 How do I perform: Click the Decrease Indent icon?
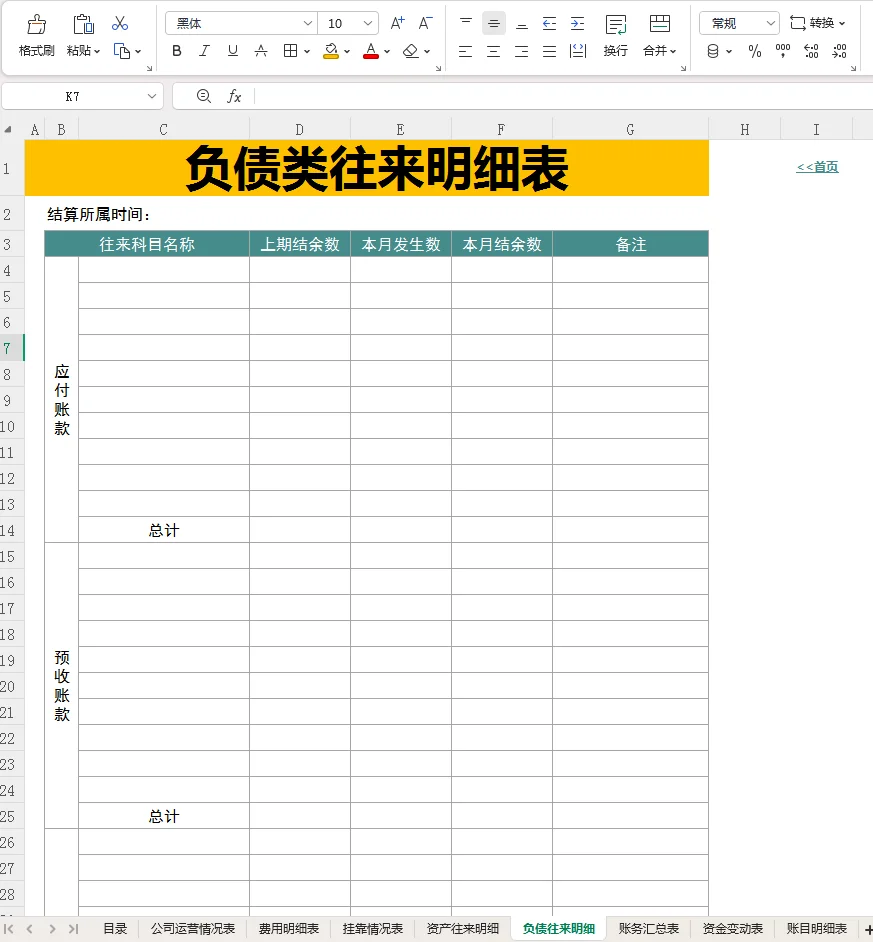[x=549, y=23]
